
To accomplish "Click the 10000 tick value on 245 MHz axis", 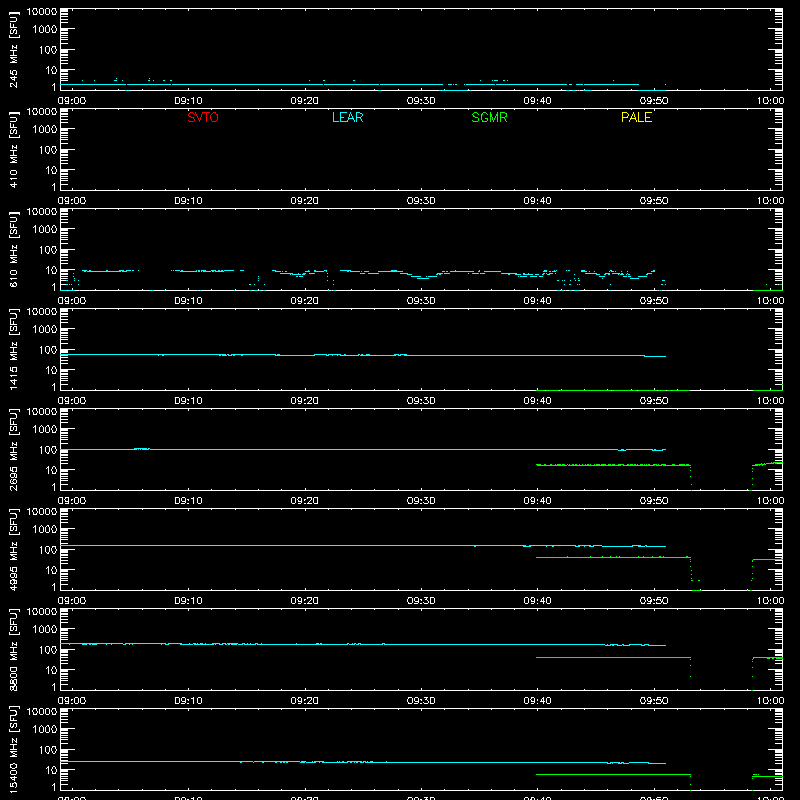I will click(x=42, y=12).
